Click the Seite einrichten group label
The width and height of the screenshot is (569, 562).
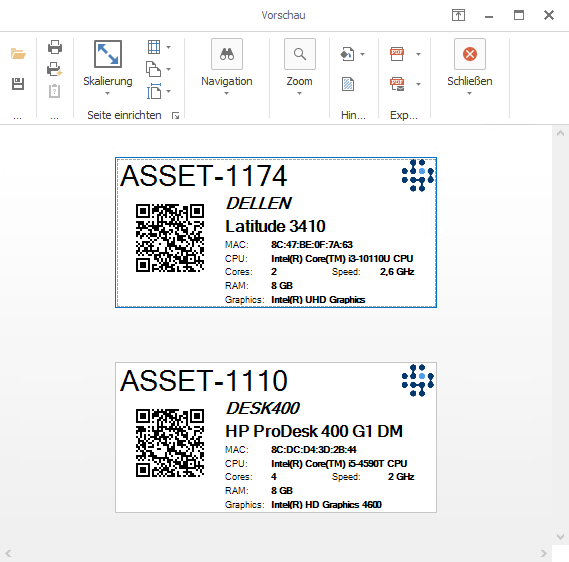(124, 115)
